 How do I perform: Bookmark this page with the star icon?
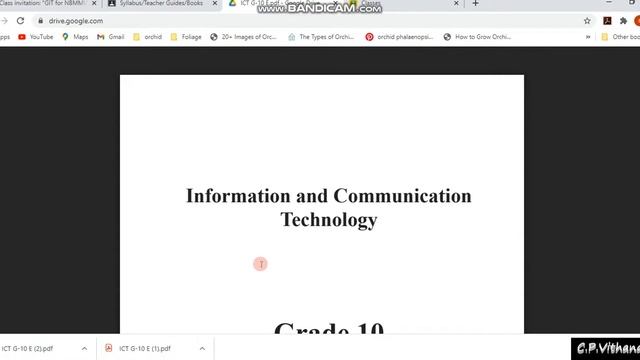(x=587, y=21)
